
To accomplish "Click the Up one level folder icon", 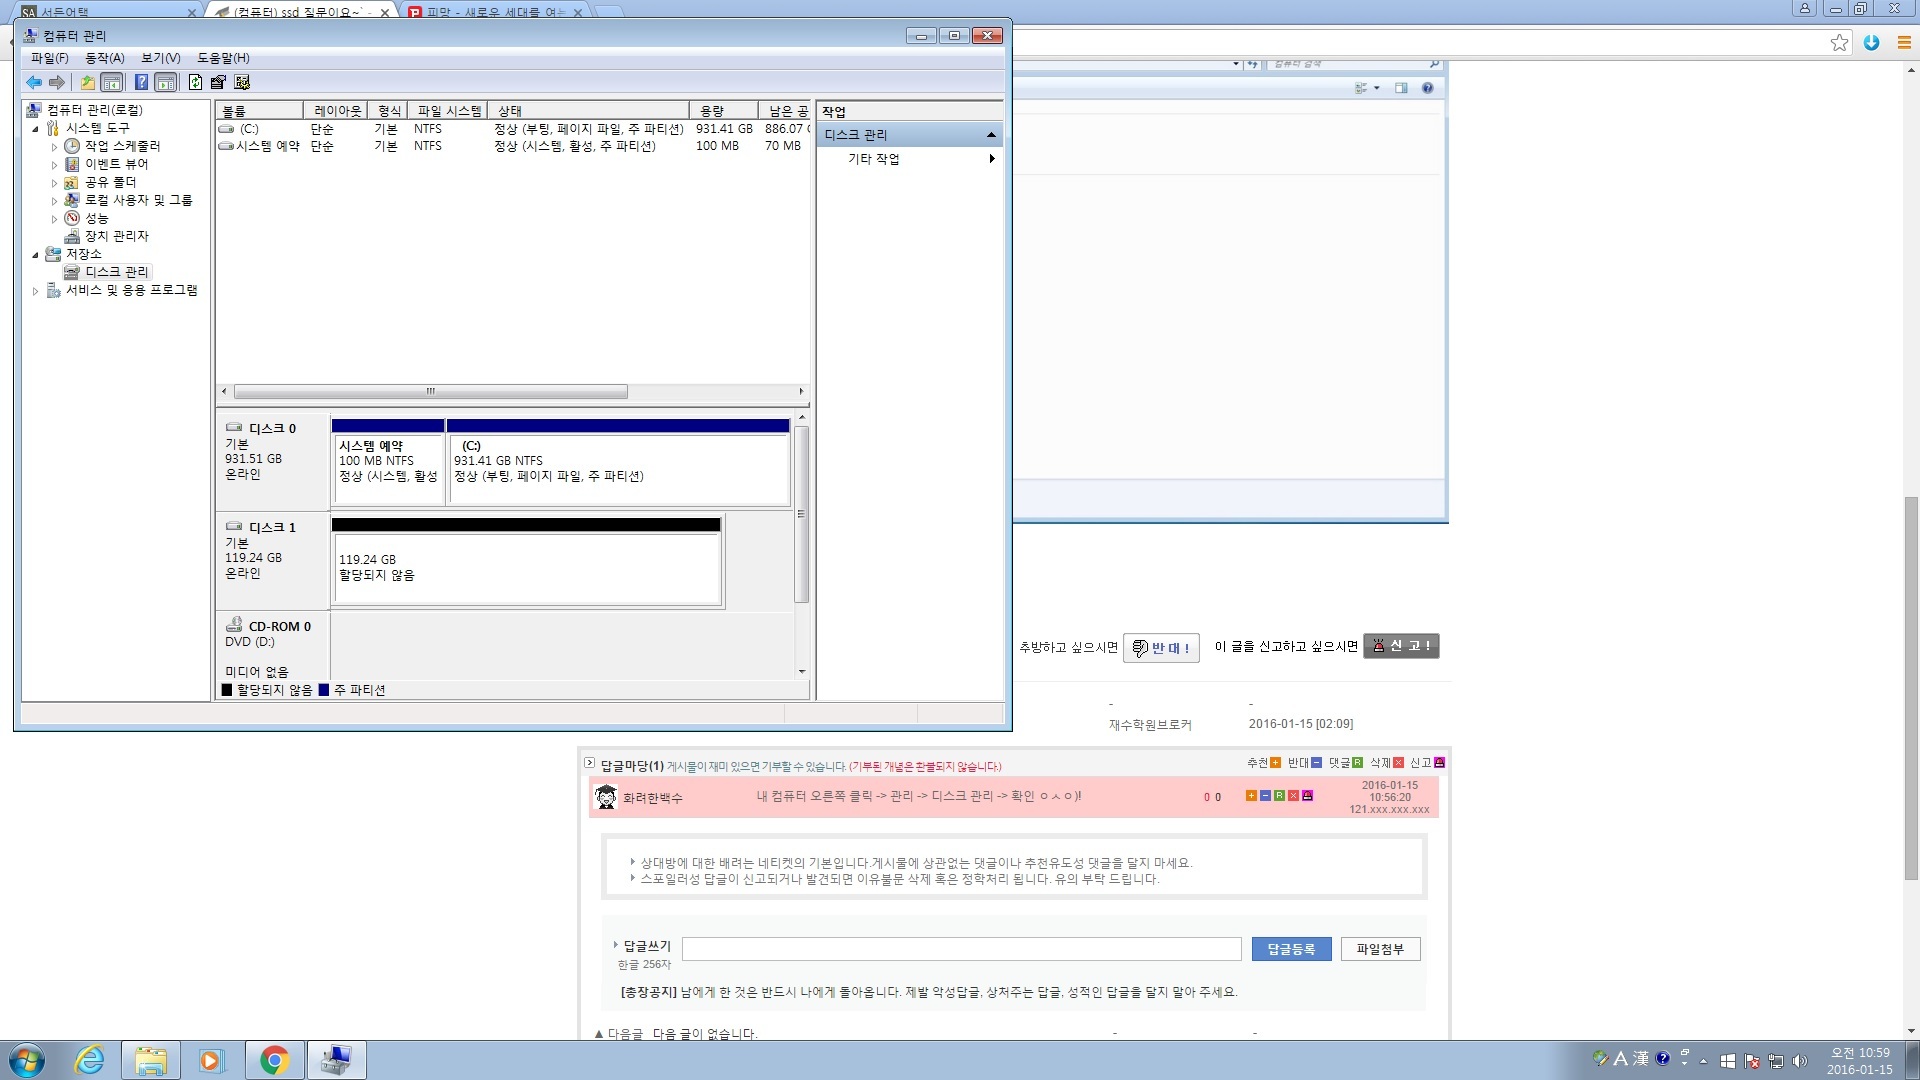I will [88, 82].
